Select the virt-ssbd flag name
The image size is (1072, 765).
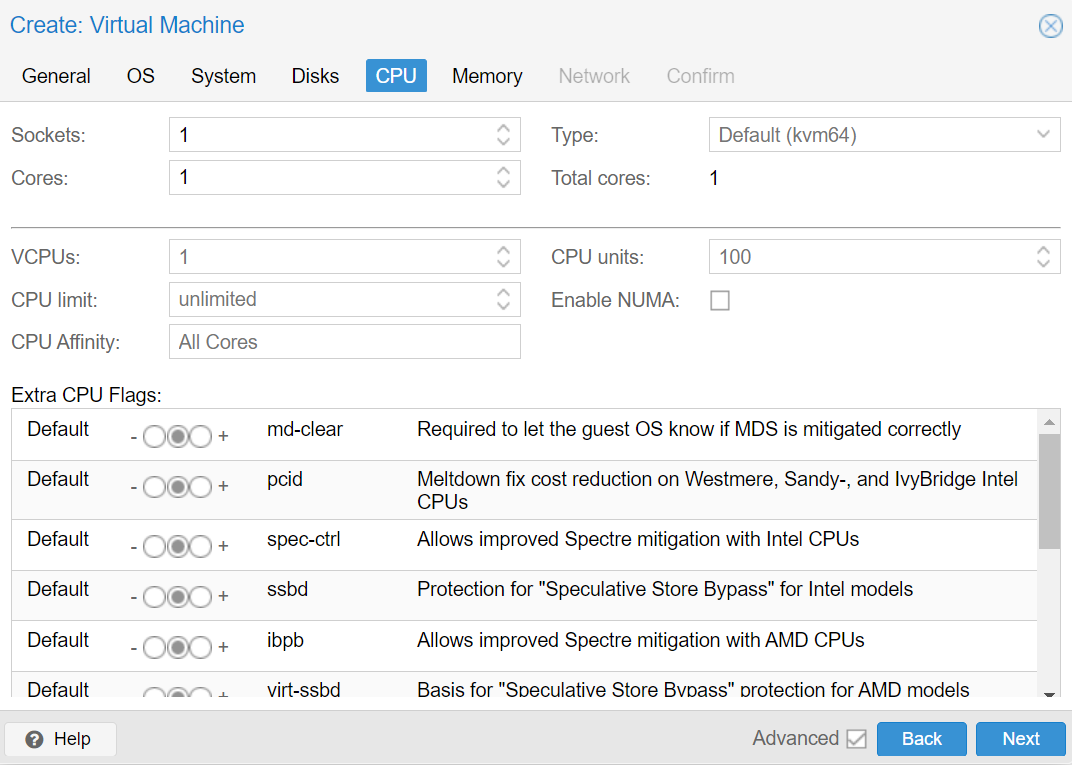click(x=304, y=689)
